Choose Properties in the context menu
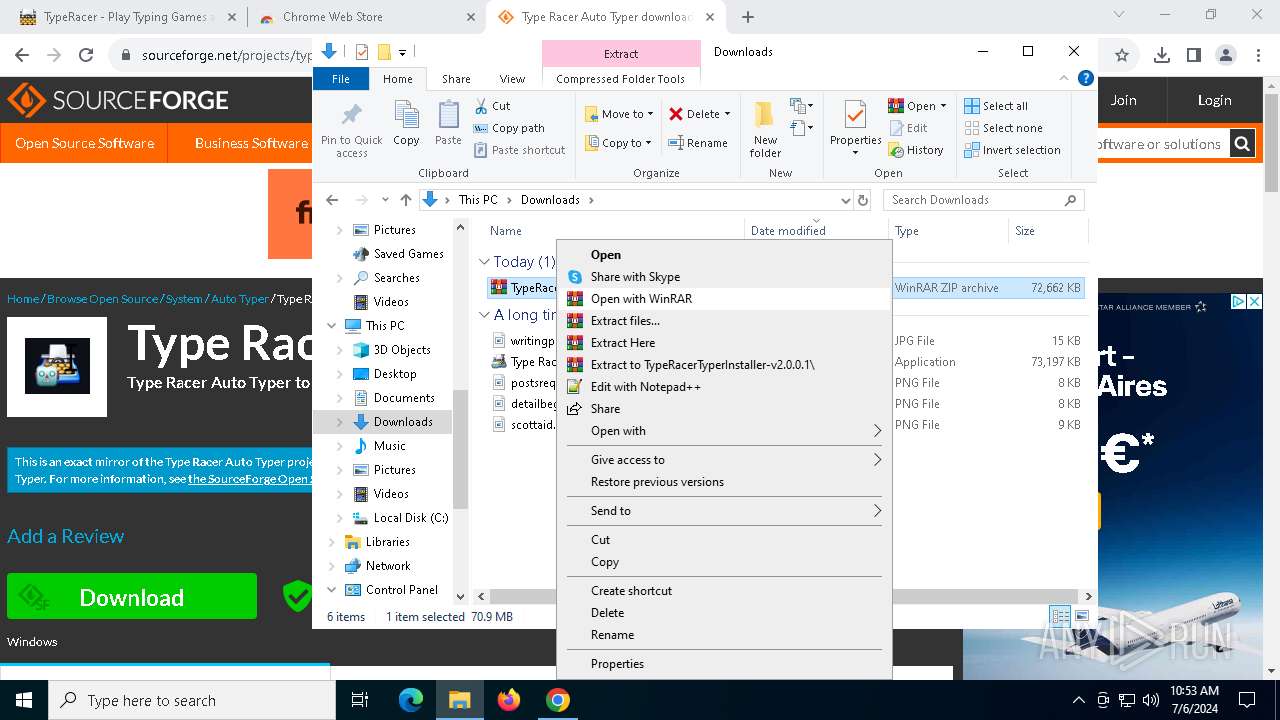This screenshot has height=720, width=1280. [x=723, y=664]
